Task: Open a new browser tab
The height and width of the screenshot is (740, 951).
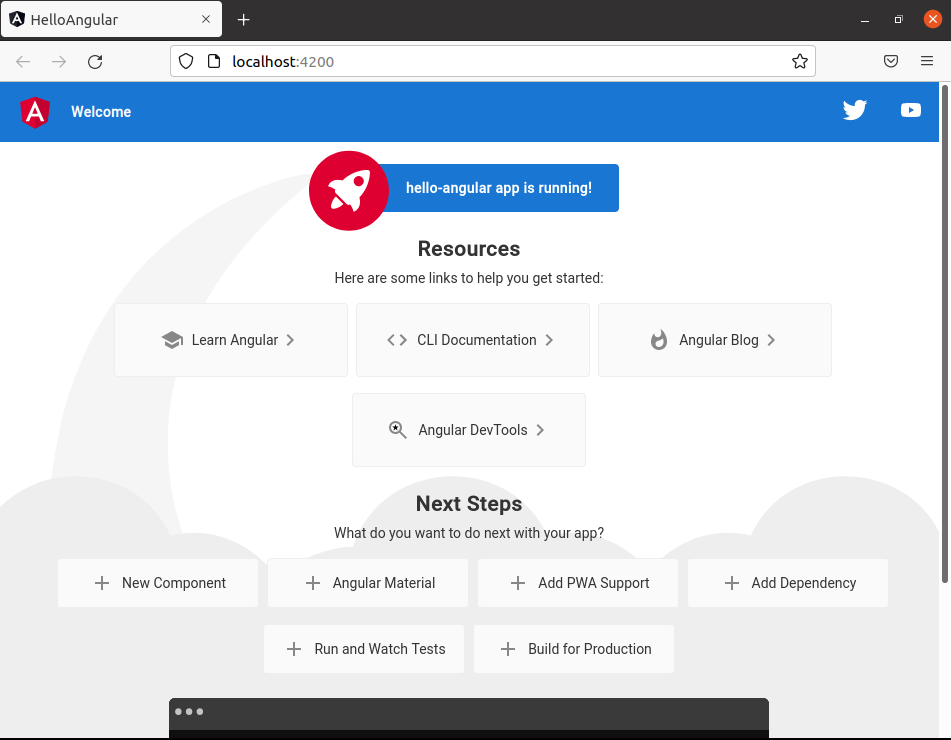Action: pos(243,18)
